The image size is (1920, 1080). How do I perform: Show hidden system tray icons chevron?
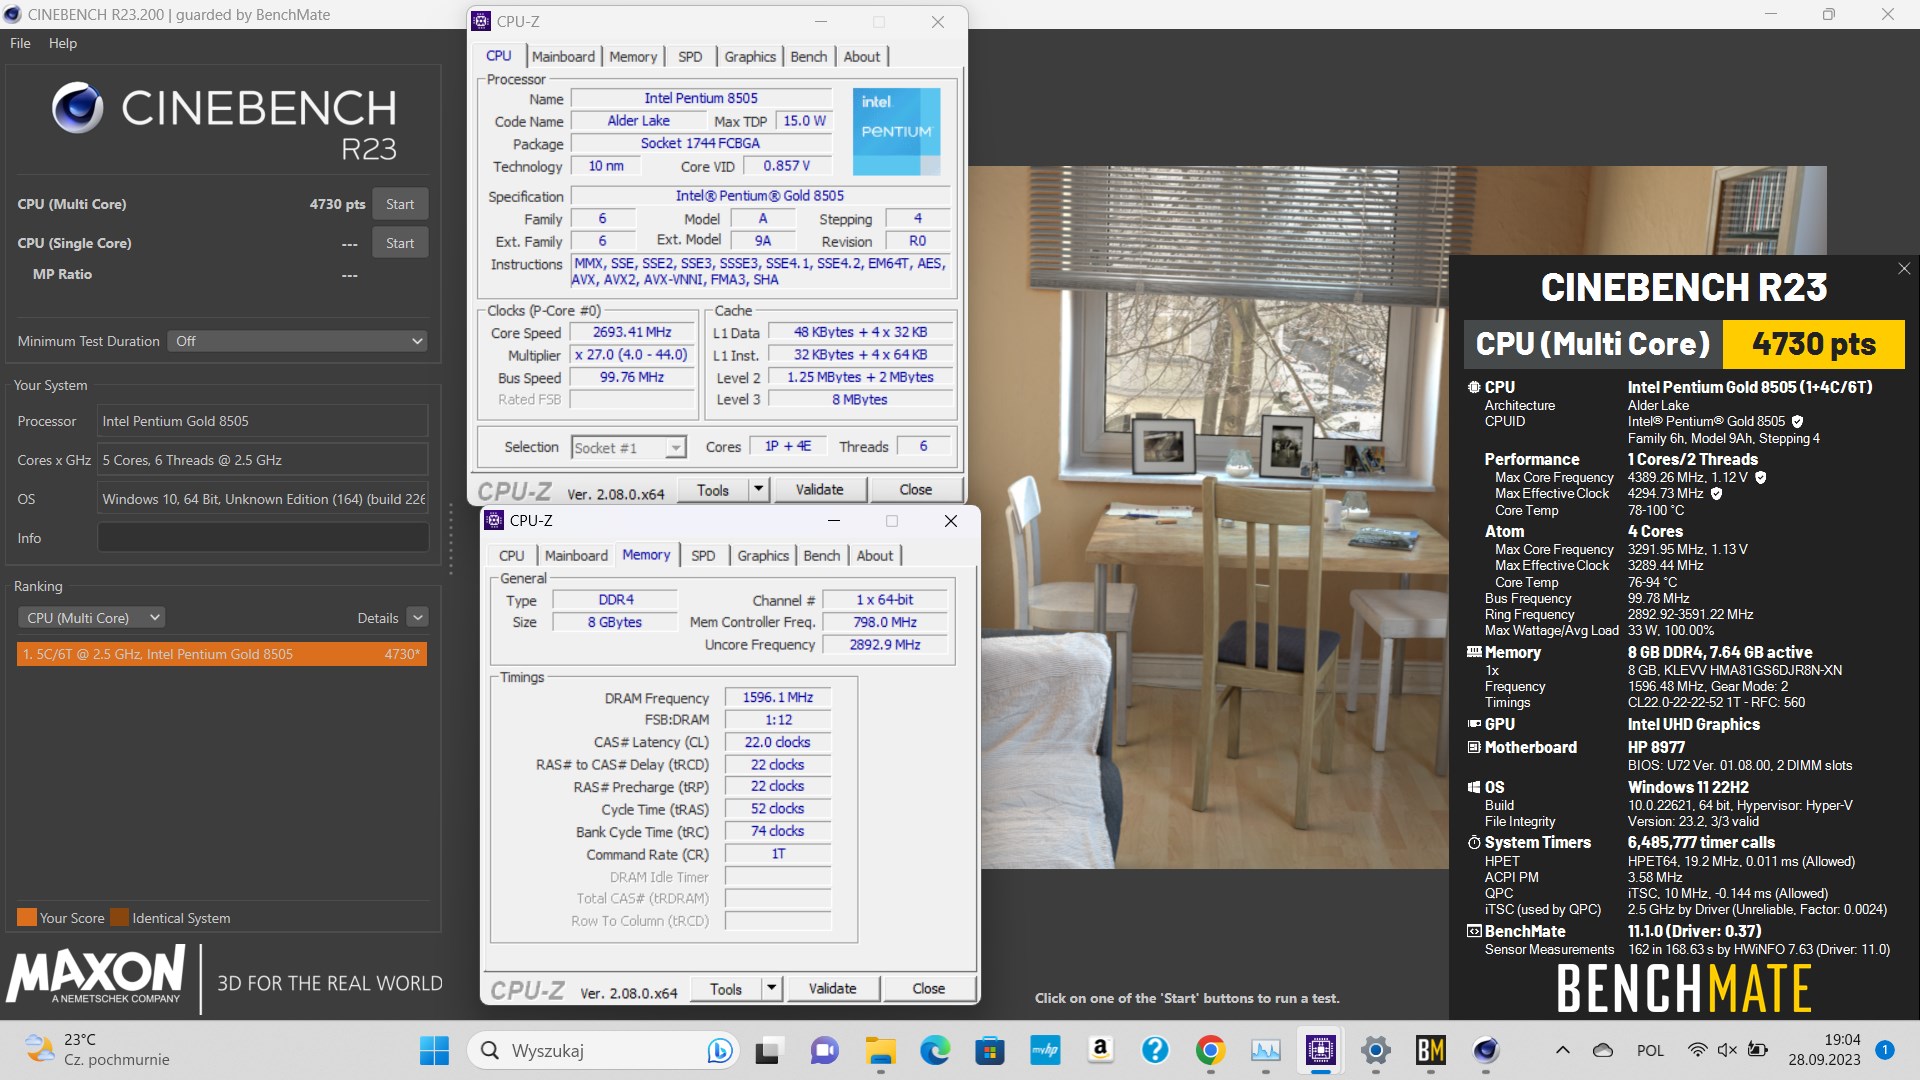1562,1051
